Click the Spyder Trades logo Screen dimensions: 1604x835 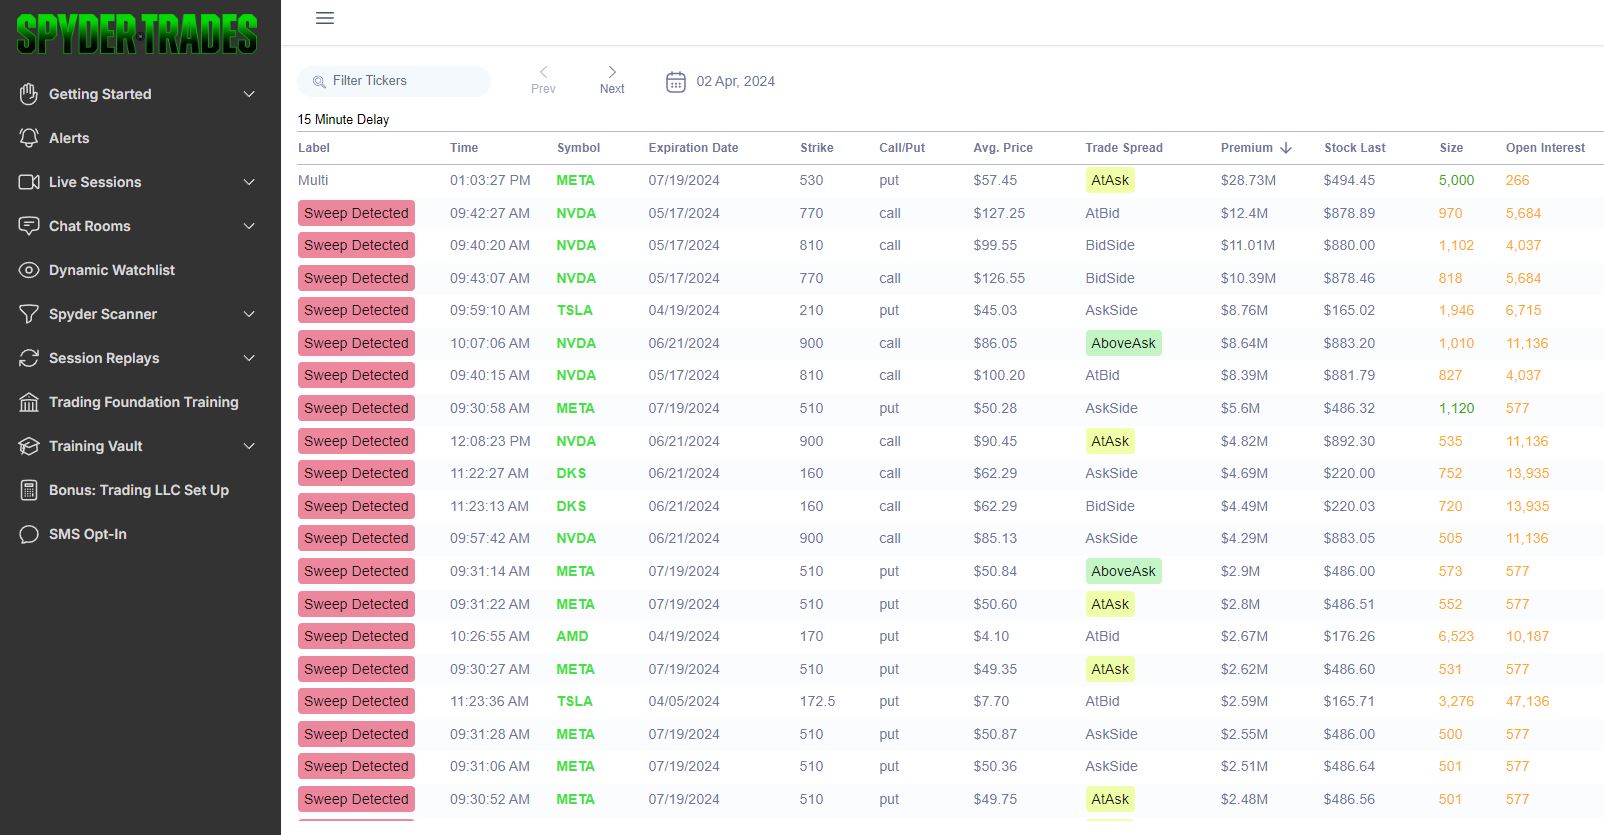(x=137, y=35)
